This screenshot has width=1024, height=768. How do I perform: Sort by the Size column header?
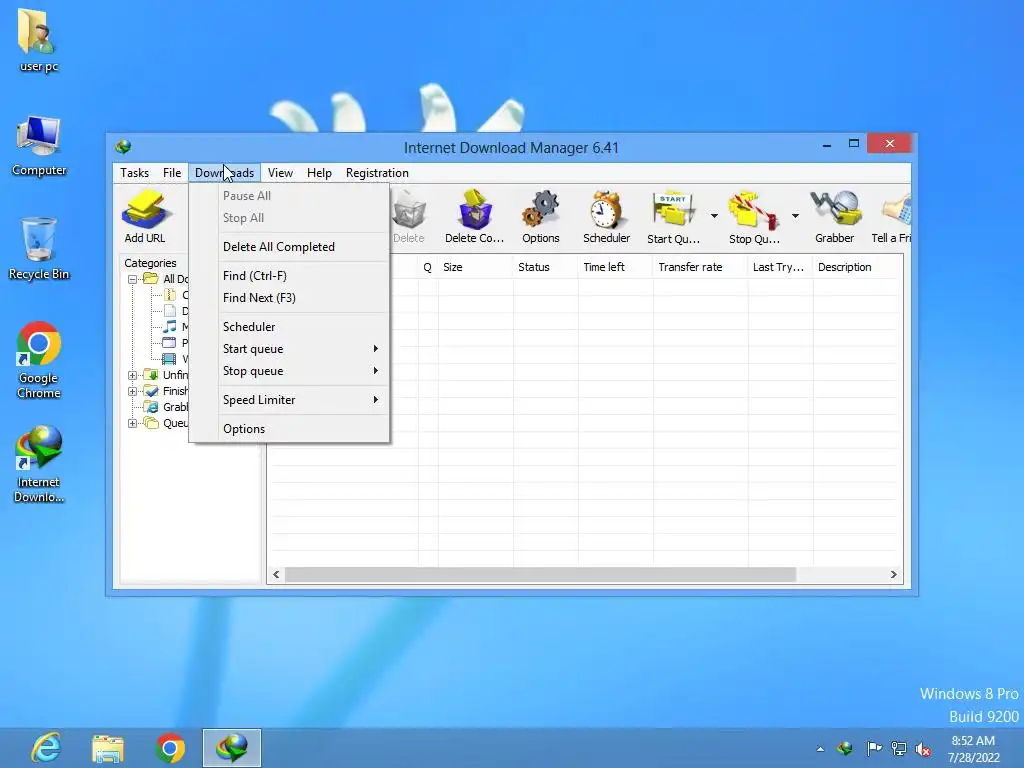475,267
